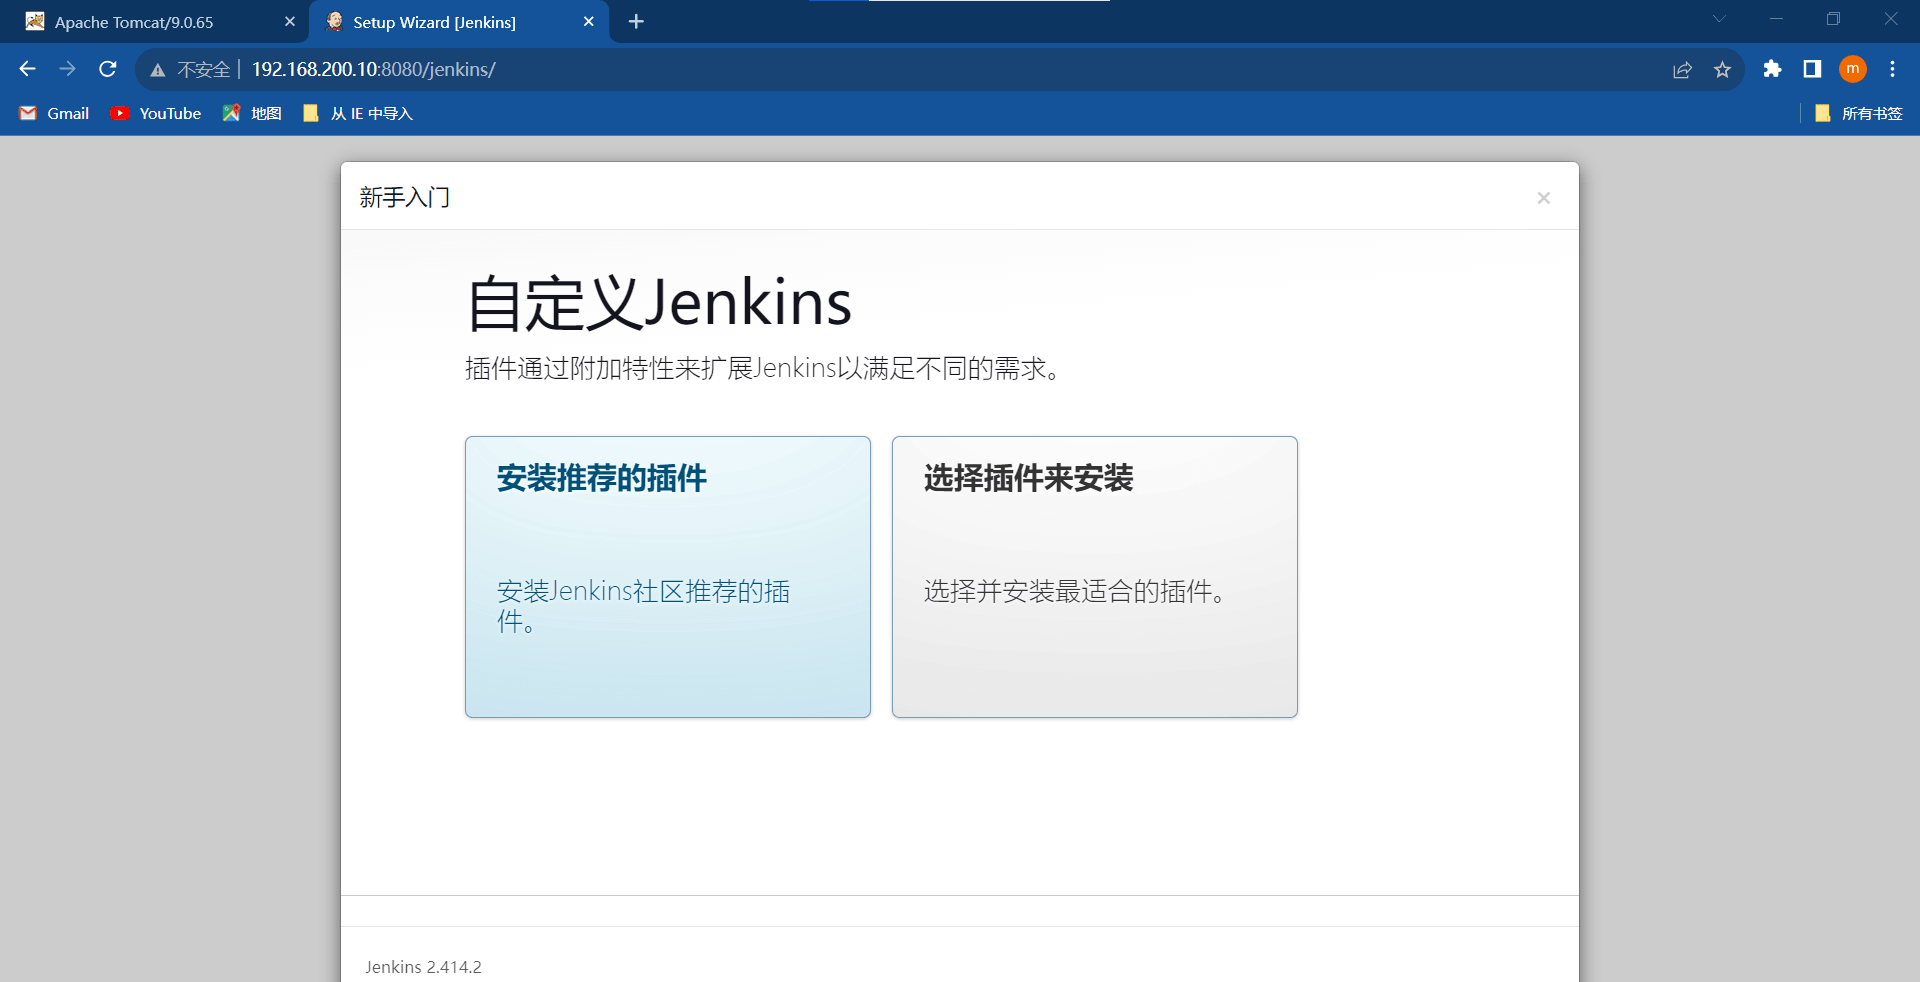This screenshot has height=982, width=1920.
Task: Close the Setup Wizard tab
Action: [x=589, y=22]
